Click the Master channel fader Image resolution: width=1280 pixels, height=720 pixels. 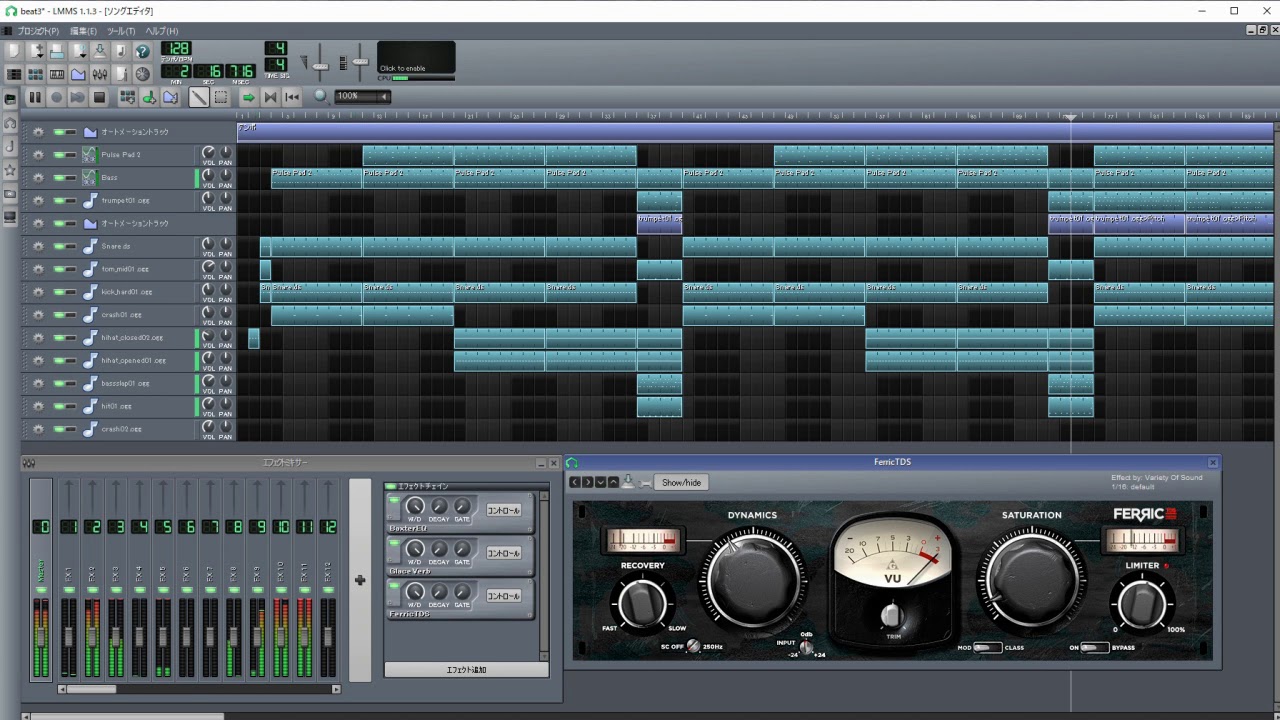[41, 635]
